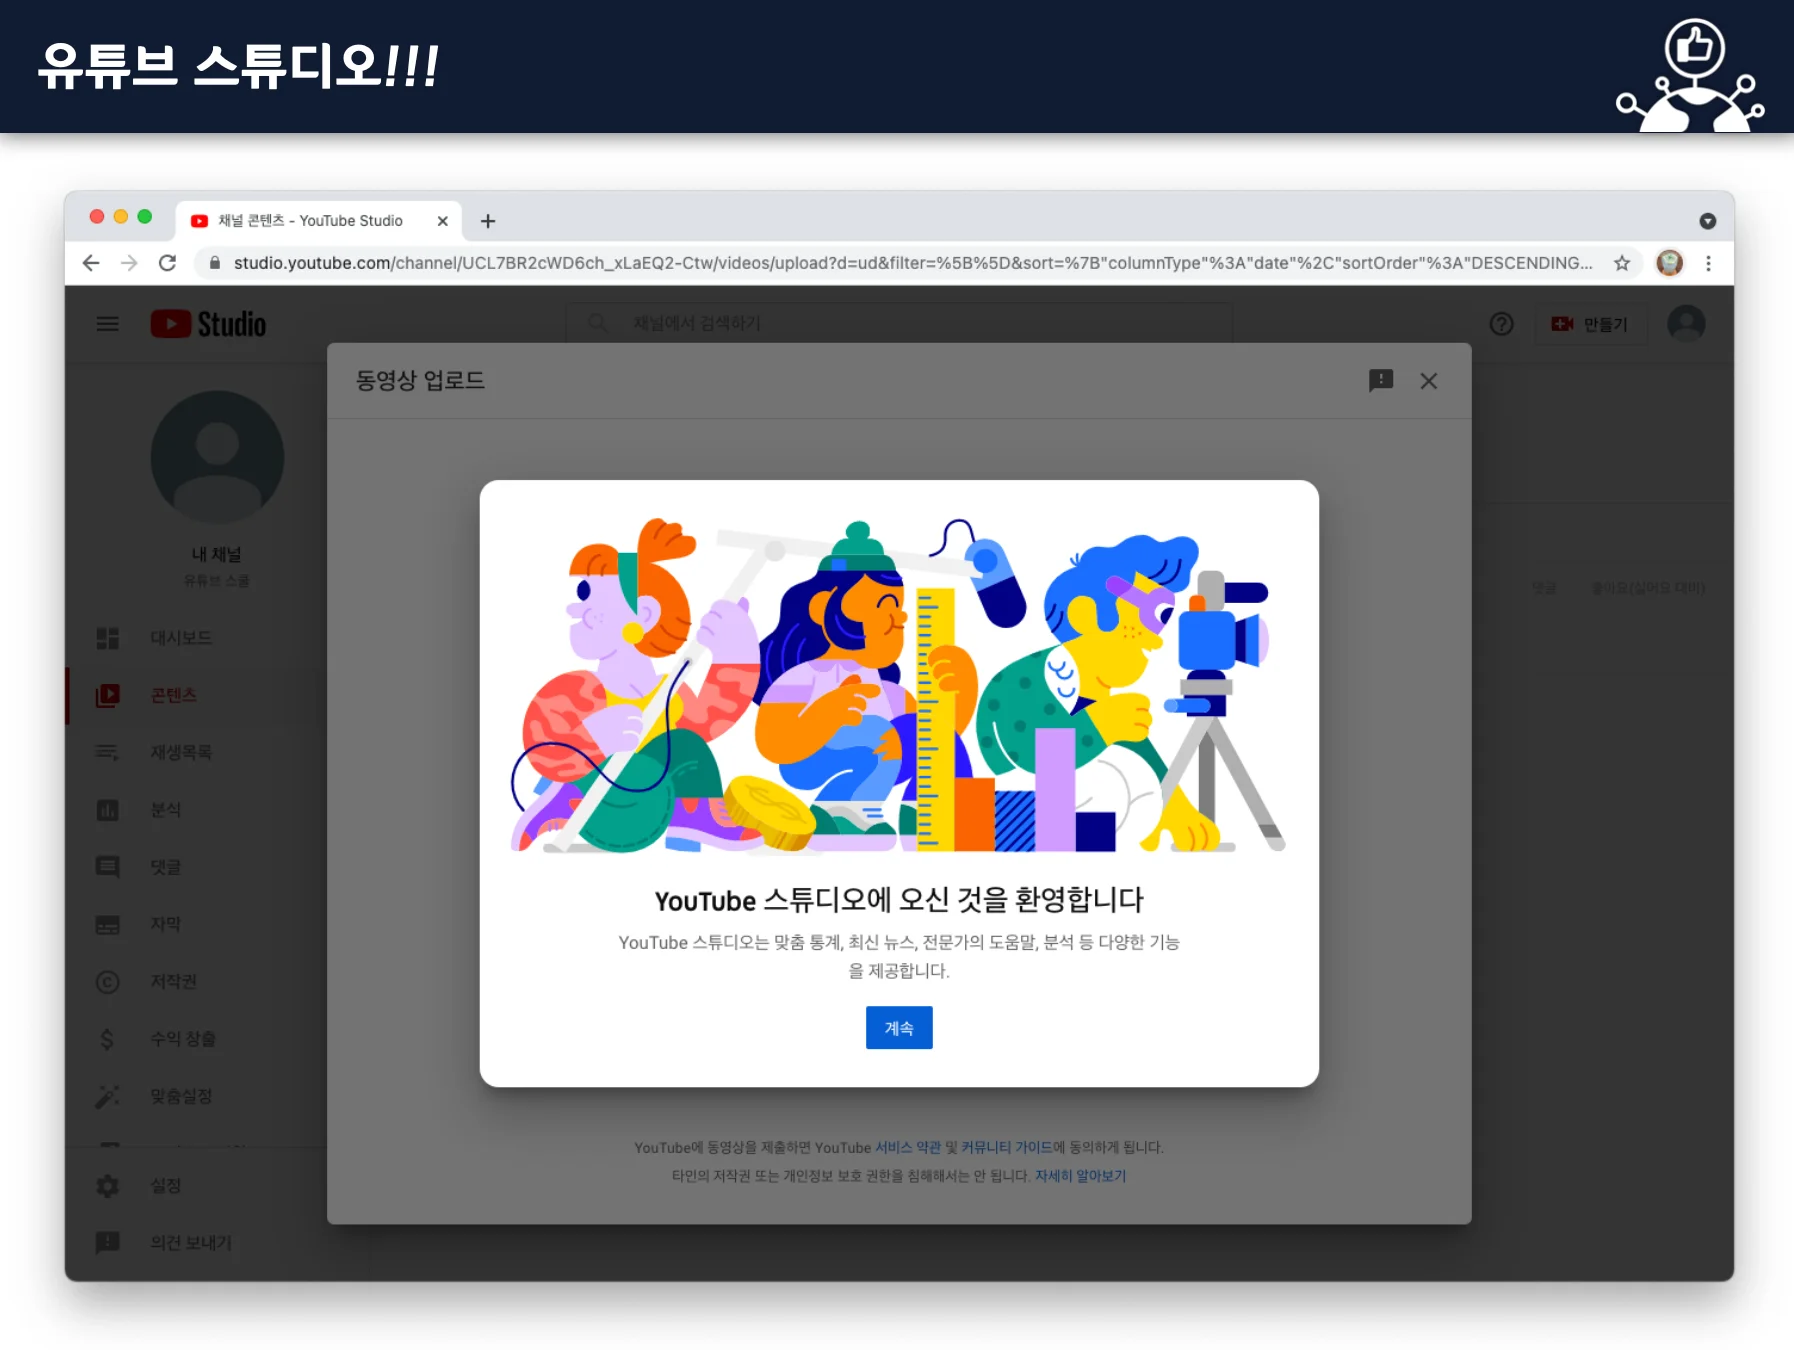Screen dimensions: 1794x1350
Task: Open tab search dropdown arrow
Action: [x=1708, y=221]
